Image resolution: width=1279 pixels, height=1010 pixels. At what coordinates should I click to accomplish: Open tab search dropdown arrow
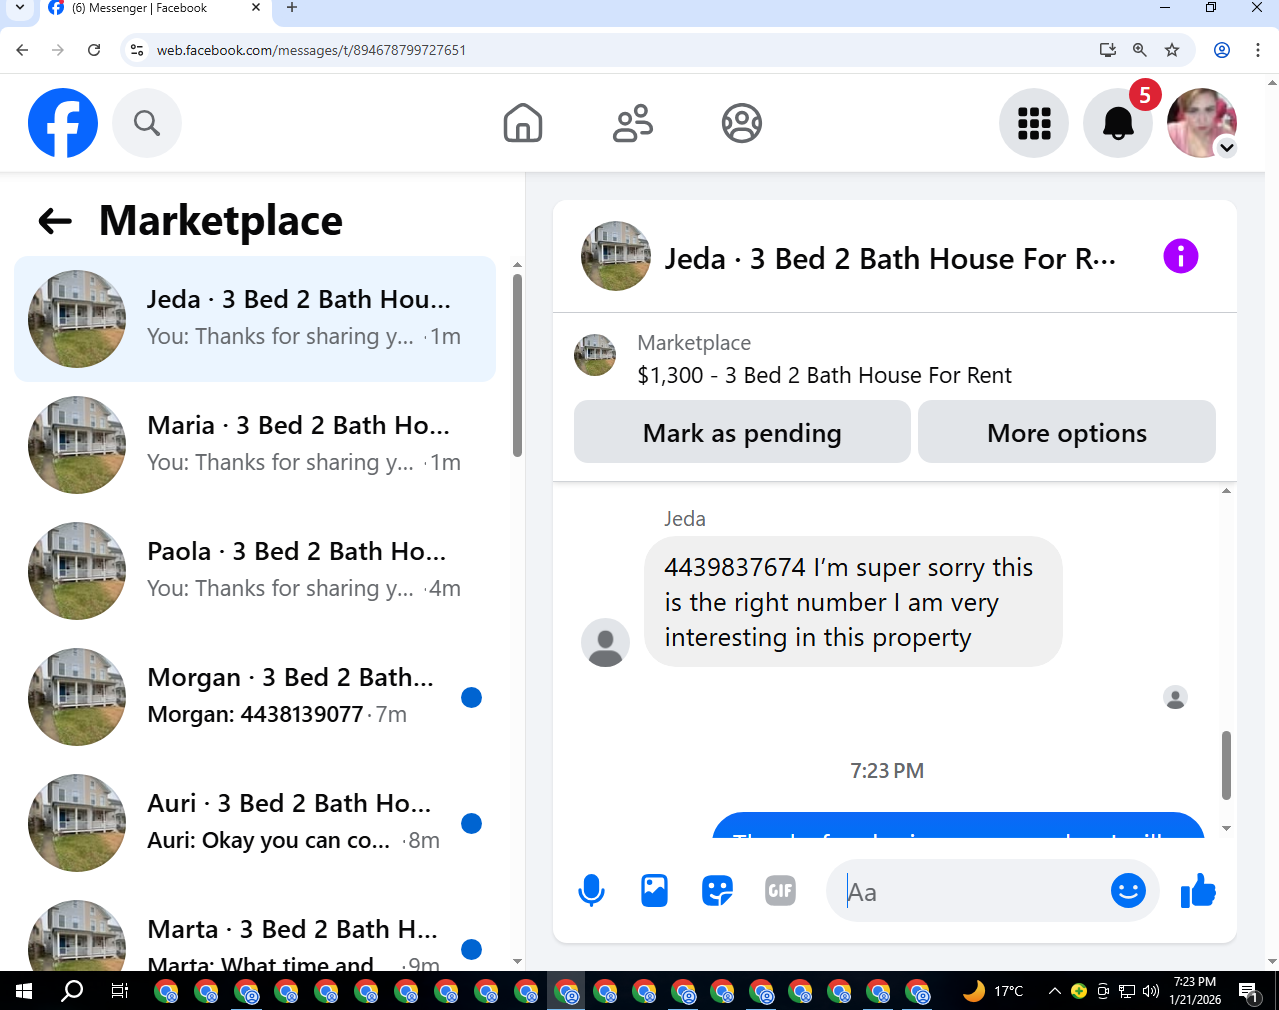19,8
